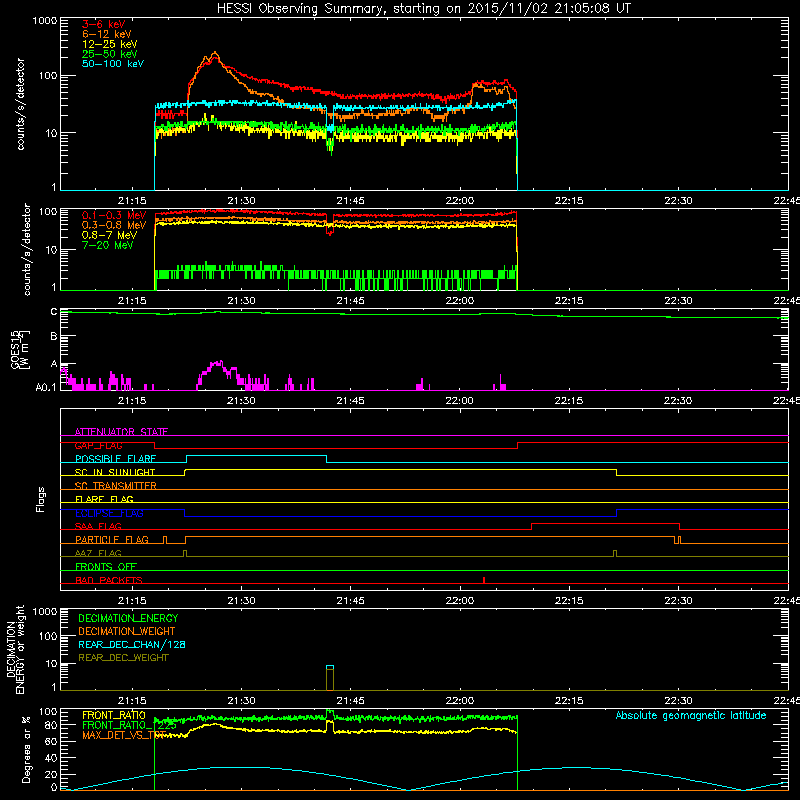Click the DECIMATION_ENERGY legend label
The width and height of the screenshot is (800, 800).
pyautogui.click(x=128, y=618)
